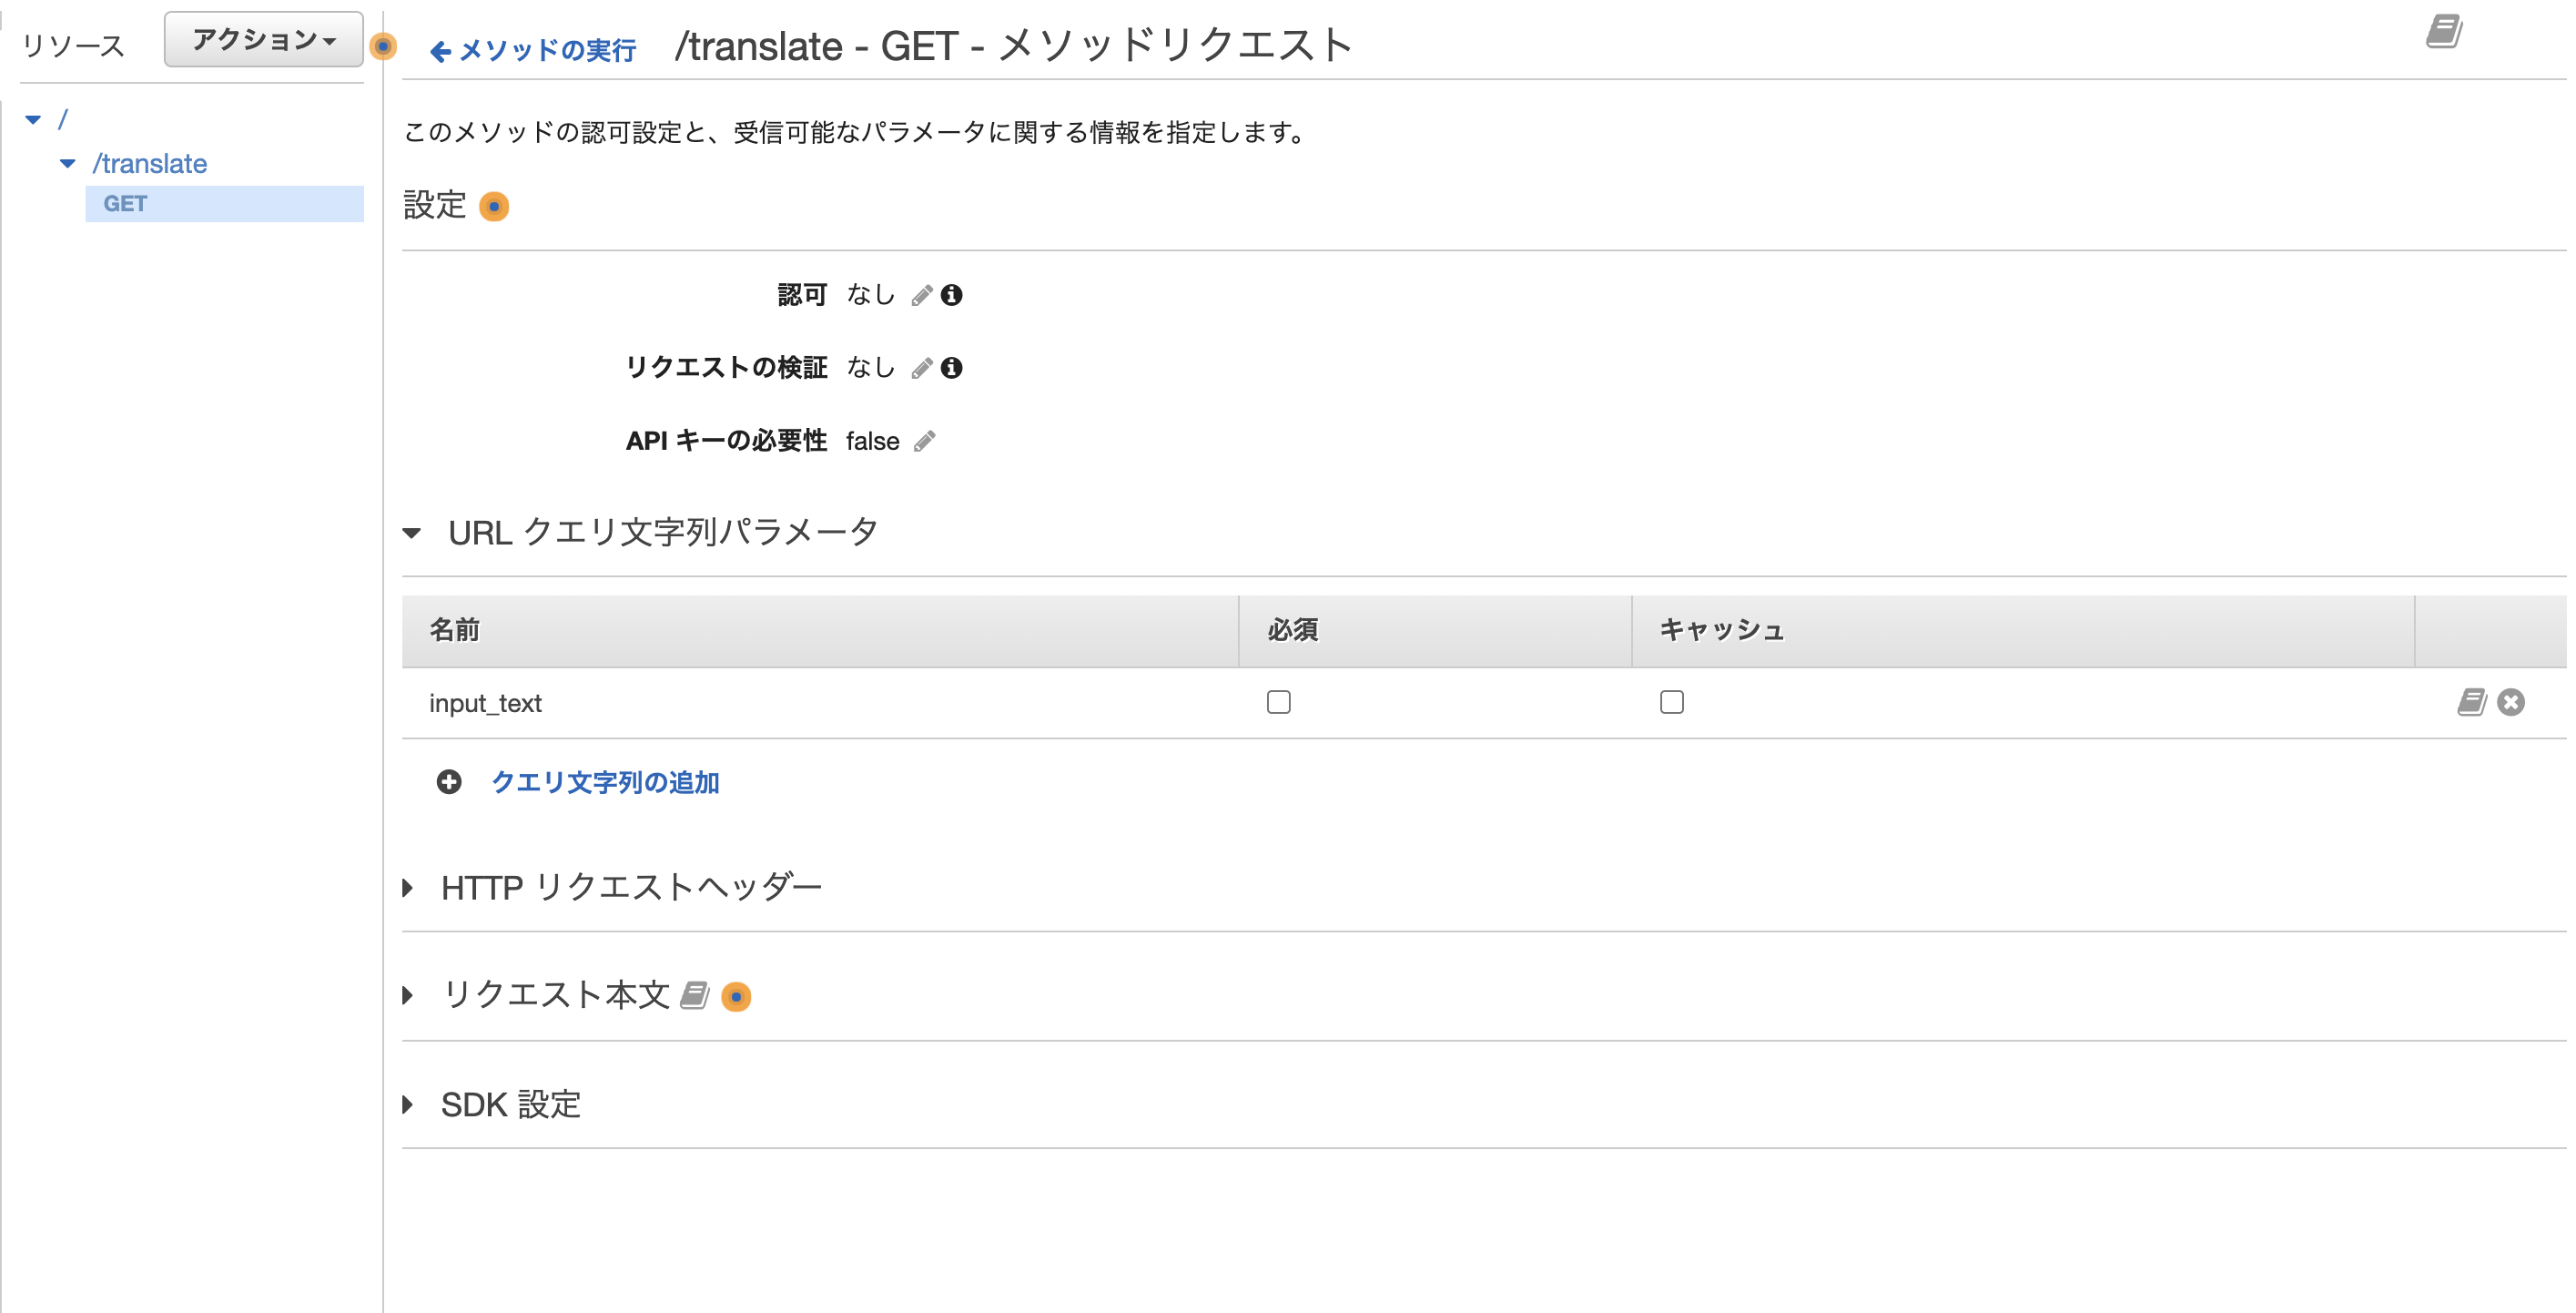Viewport: 2576px width, 1313px height.
Task: Click the info icon beside リクエストの検証
Action: pos(953,367)
